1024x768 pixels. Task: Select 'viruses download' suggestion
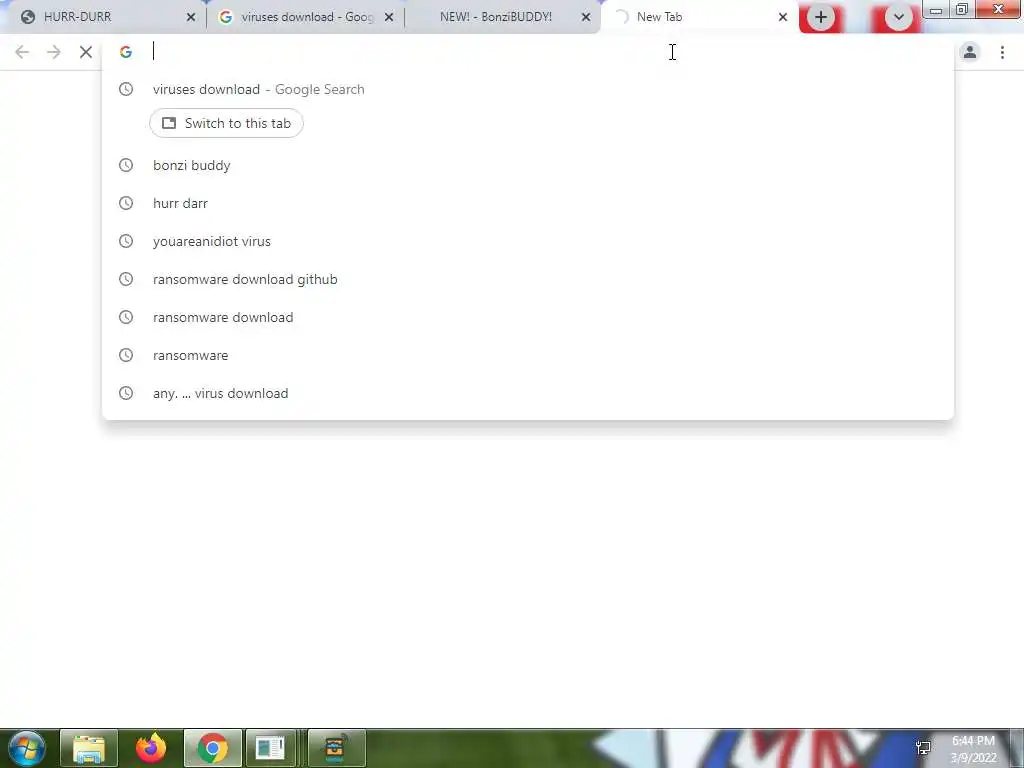[x=528, y=89]
